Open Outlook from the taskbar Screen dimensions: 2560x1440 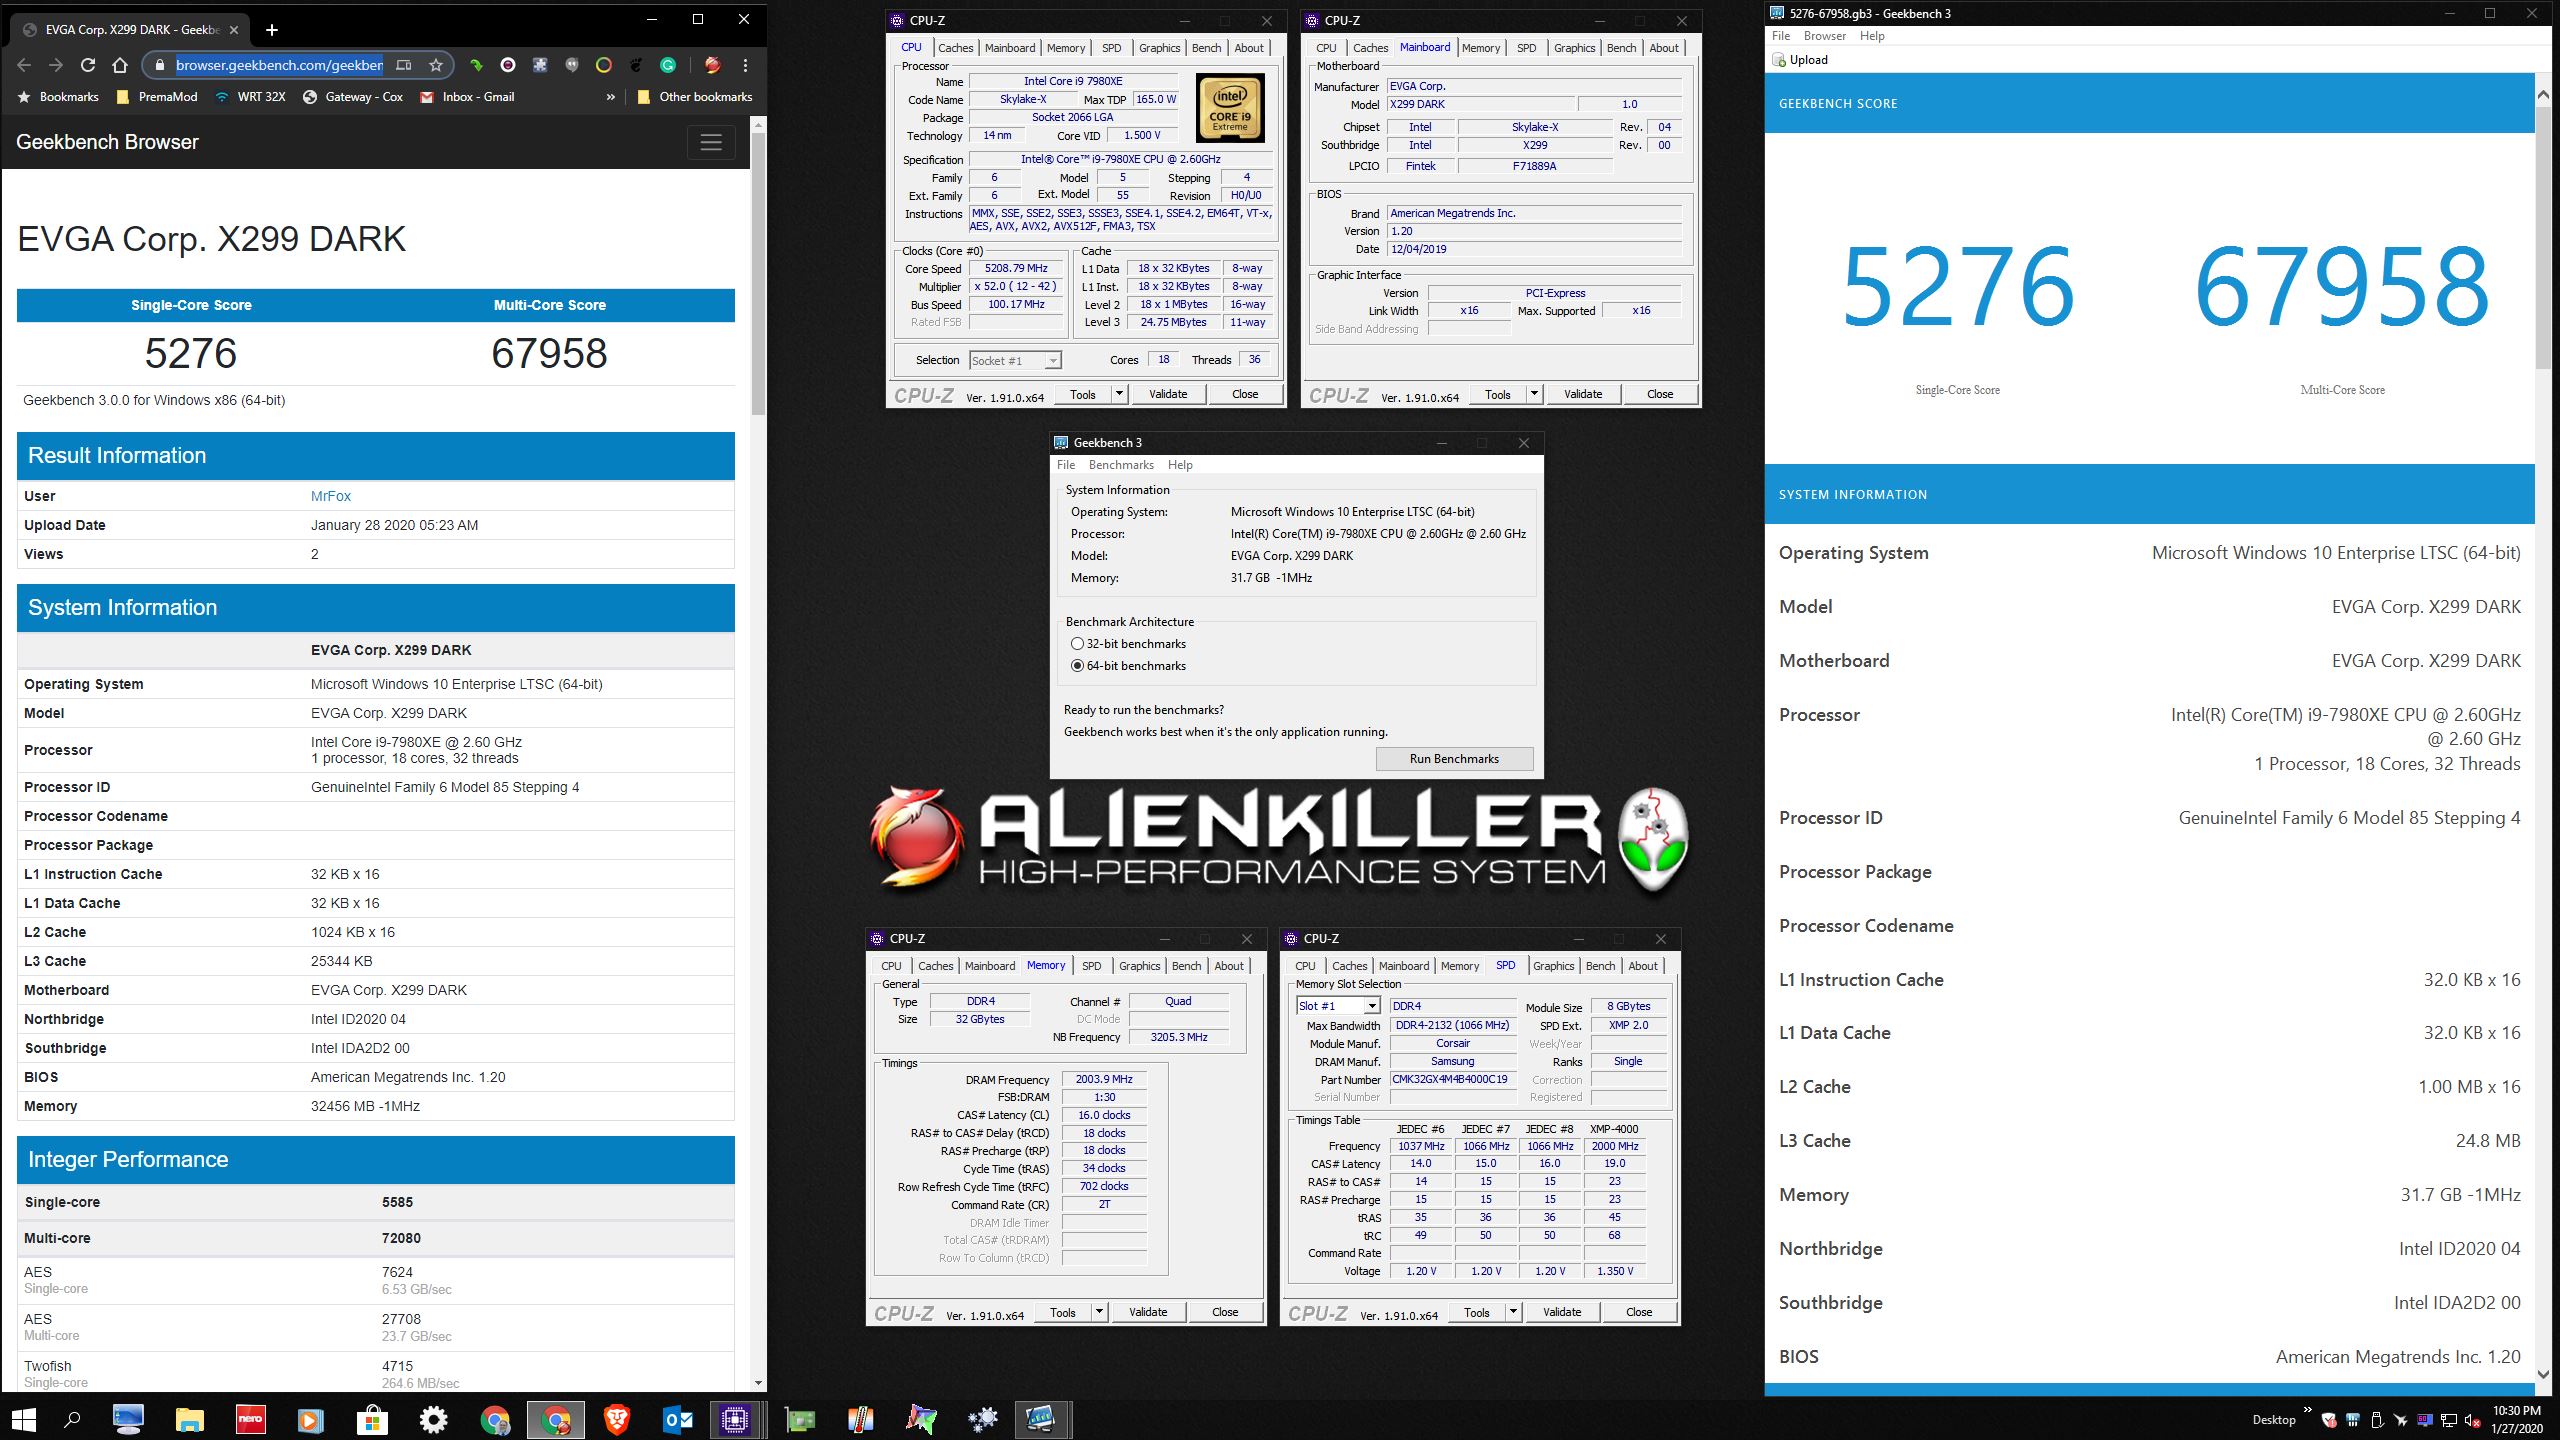pos(678,1419)
